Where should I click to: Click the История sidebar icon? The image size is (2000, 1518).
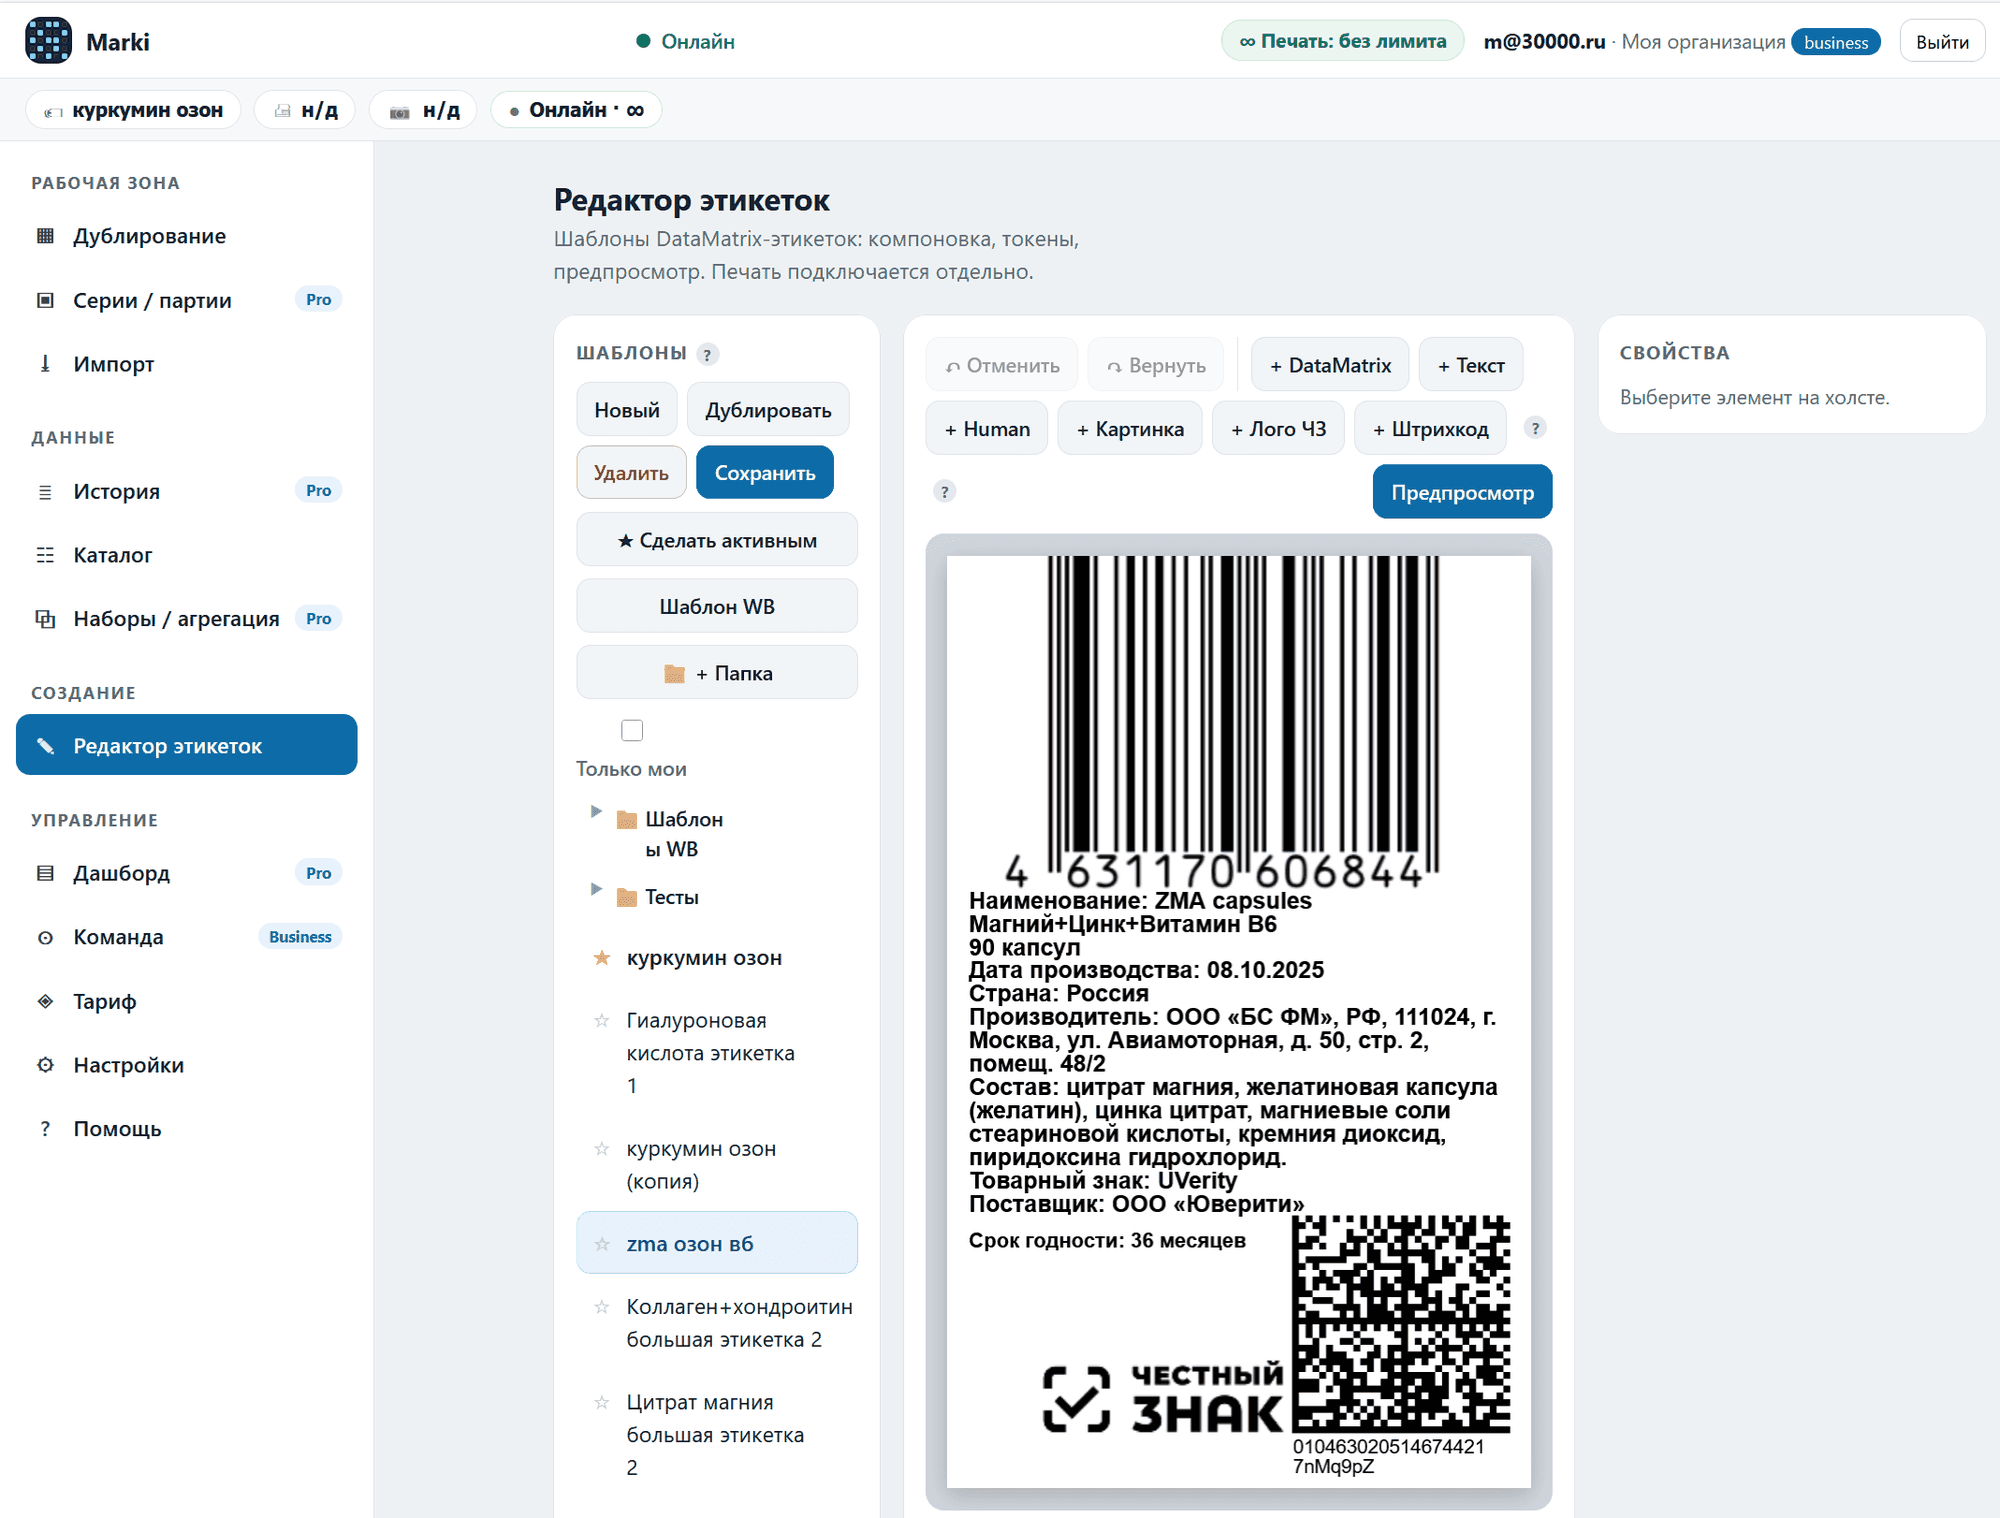[x=45, y=491]
